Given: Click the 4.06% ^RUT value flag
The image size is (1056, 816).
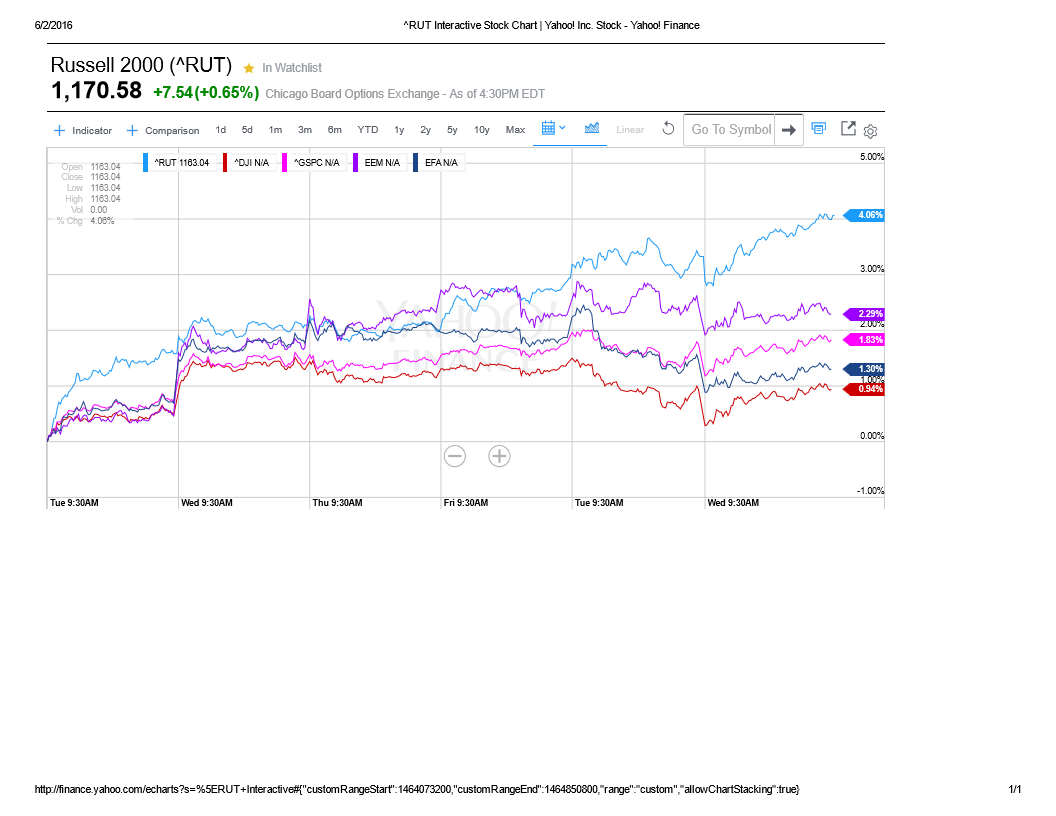Looking at the screenshot, I should click(864, 215).
